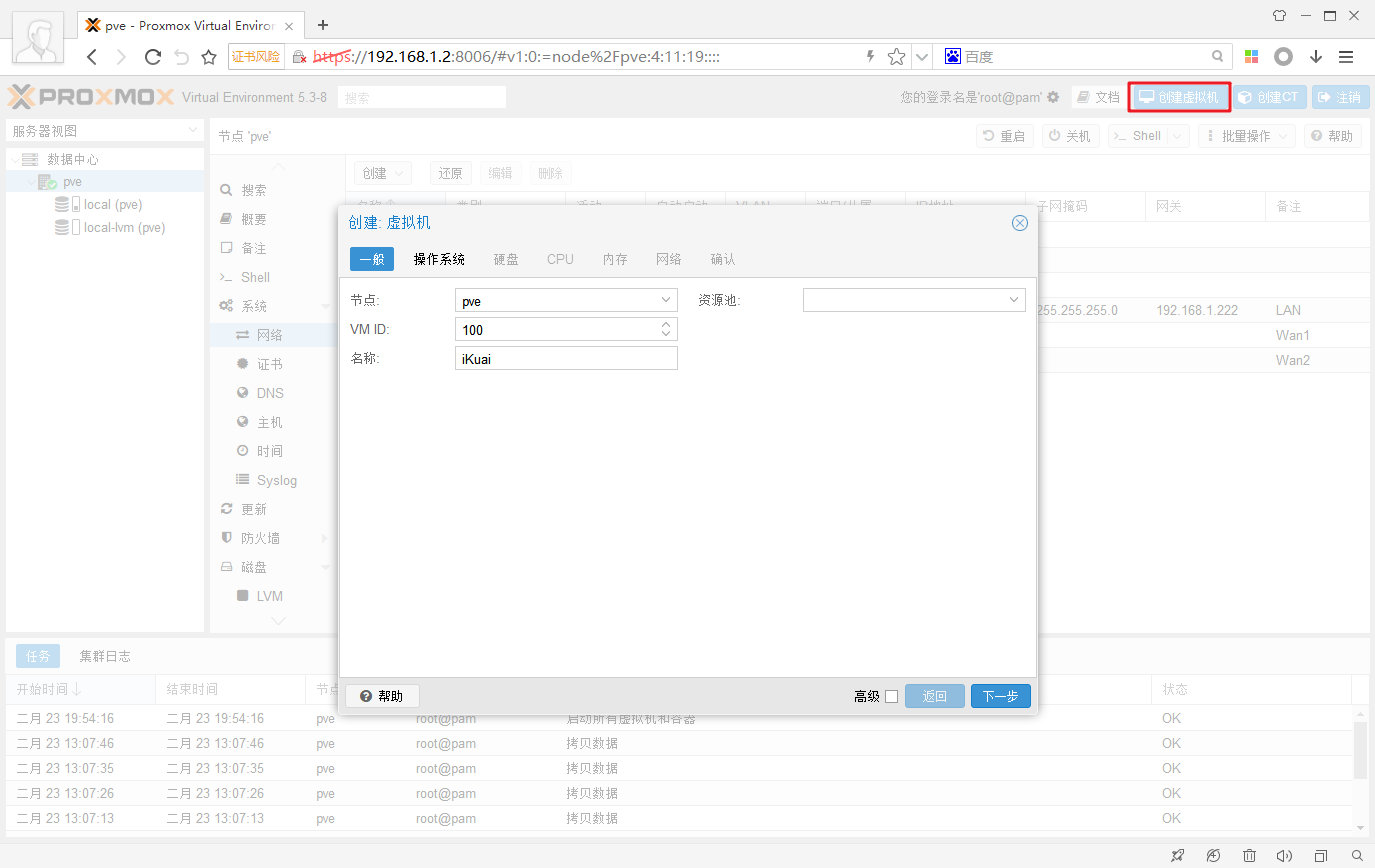This screenshot has width=1375, height=868.
Task: Open 时间 time settings in side menu
Action: 271,451
